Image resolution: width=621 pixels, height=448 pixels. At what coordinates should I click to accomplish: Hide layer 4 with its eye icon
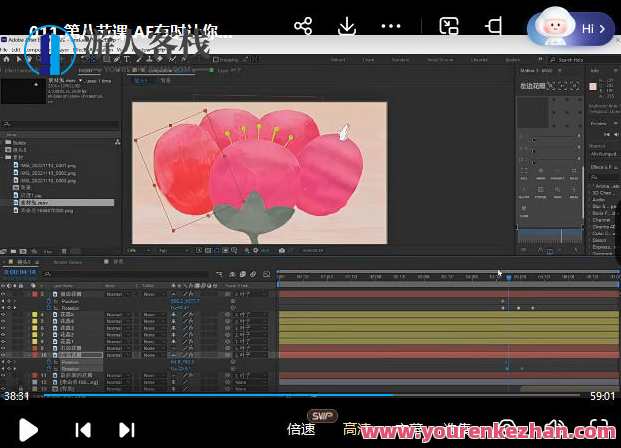pos(3,315)
